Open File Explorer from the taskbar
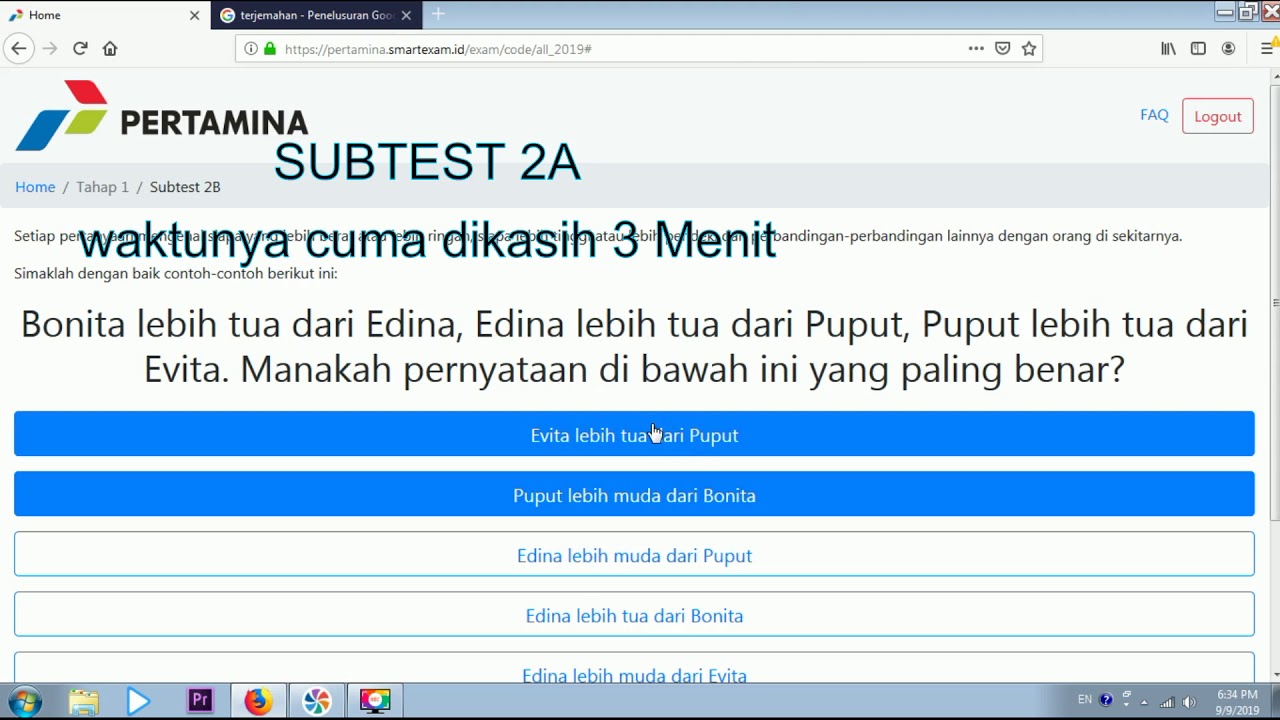The height and width of the screenshot is (720, 1280). (83, 701)
